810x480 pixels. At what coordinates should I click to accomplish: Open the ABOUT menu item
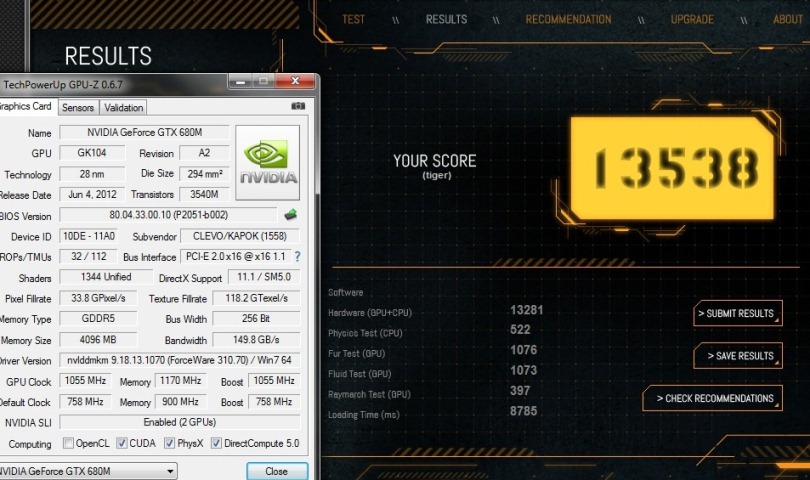(788, 20)
